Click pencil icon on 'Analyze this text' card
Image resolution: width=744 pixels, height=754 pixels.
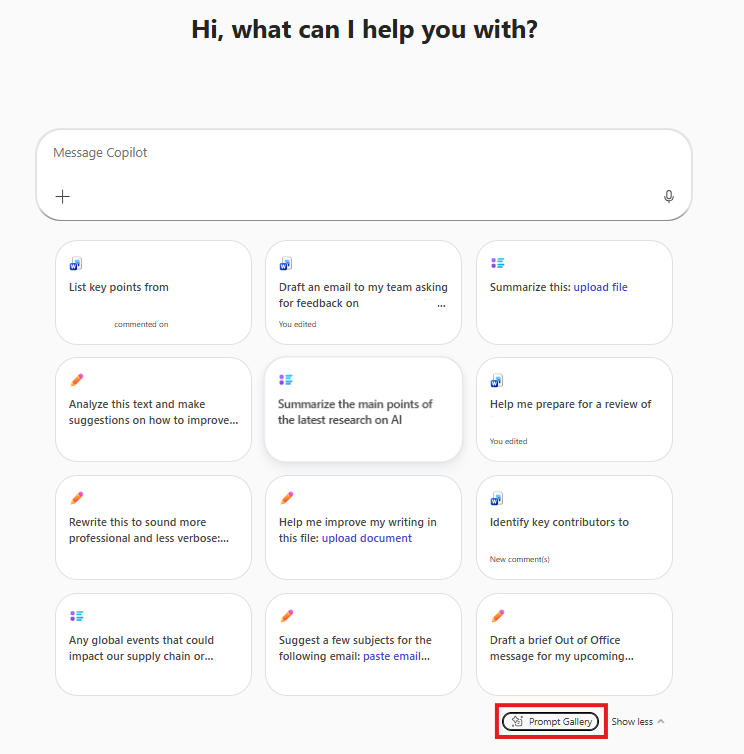(x=76, y=380)
